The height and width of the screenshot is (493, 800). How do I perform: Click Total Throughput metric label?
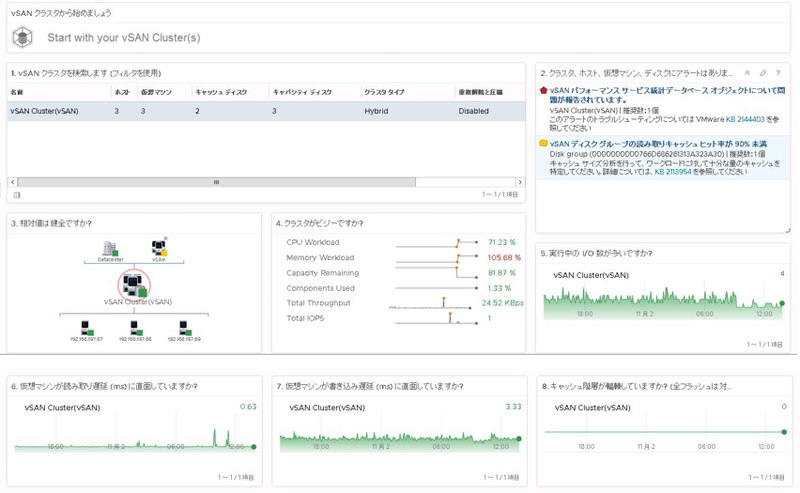point(318,303)
